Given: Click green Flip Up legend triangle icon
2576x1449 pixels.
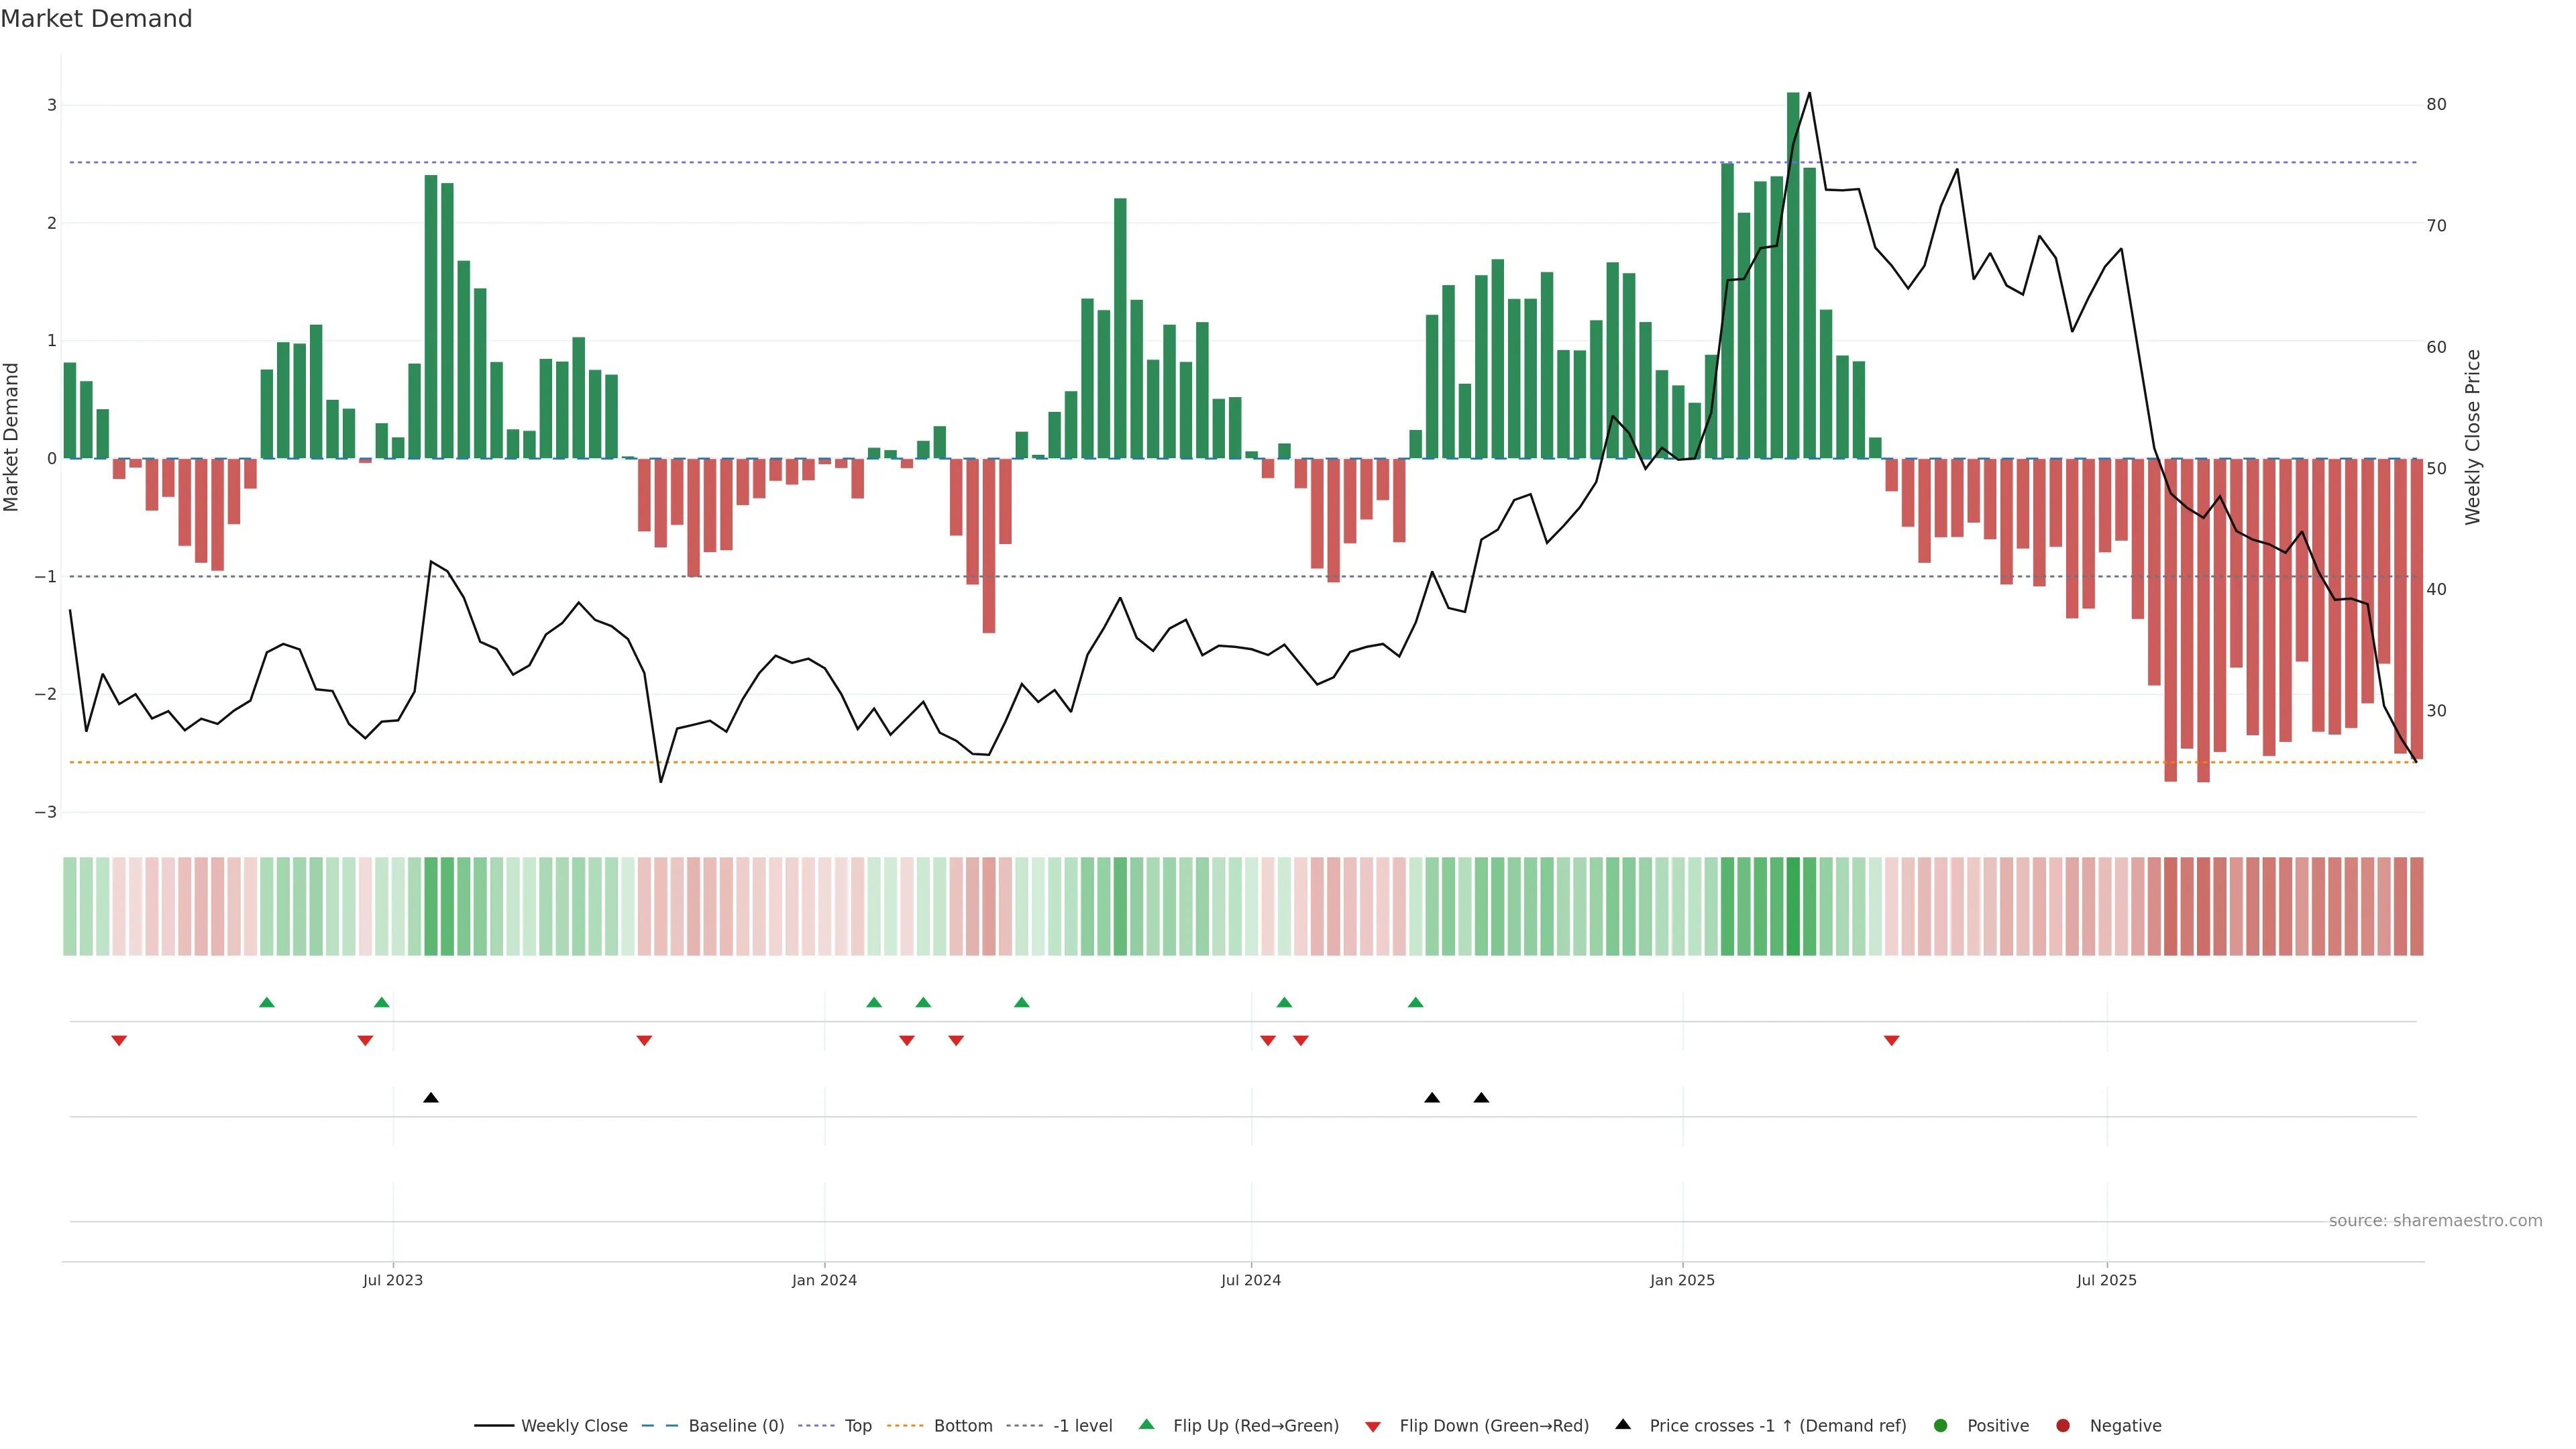Looking at the screenshot, I should pos(1147,1424).
